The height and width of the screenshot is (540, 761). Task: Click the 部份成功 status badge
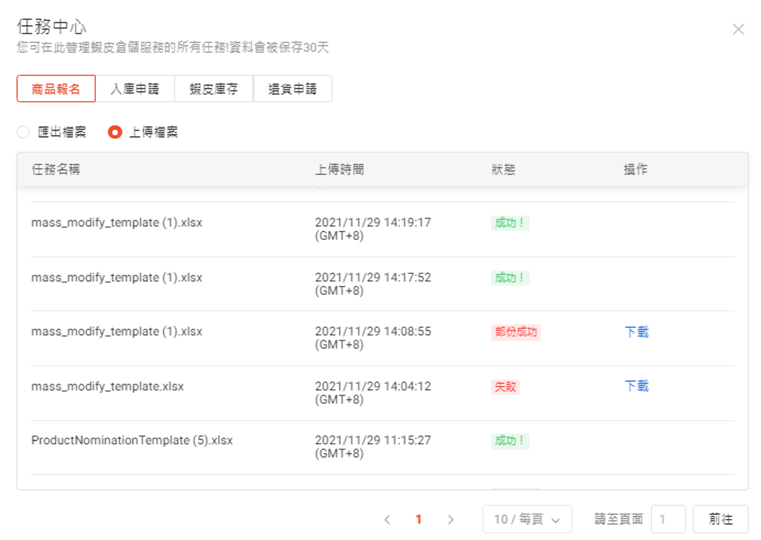pyautogui.click(x=516, y=332)
